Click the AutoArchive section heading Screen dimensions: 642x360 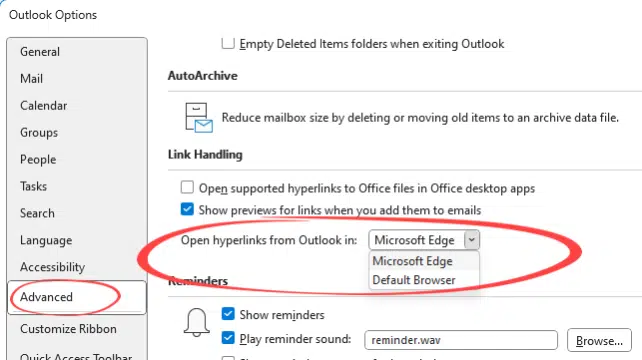(x=203, y=76)
